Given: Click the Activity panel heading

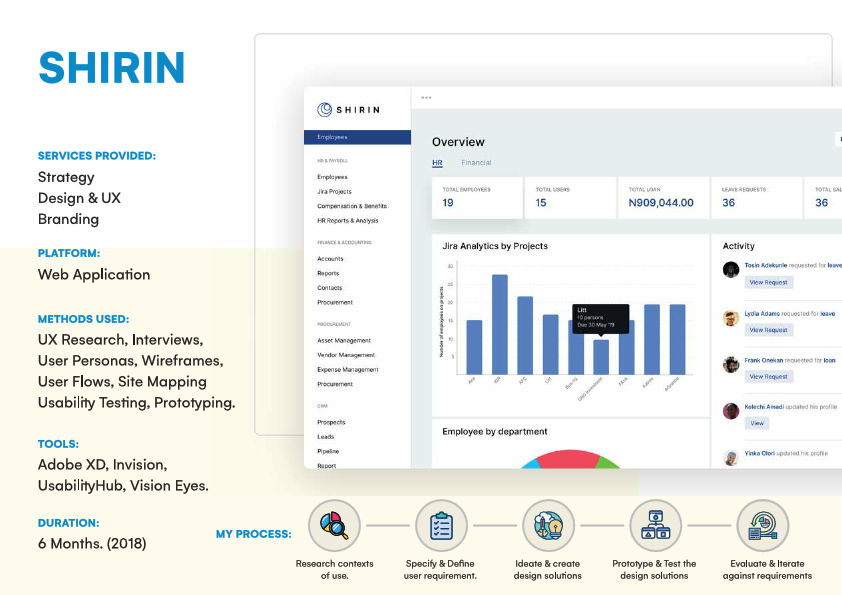Looking at the screenshot, I should point(738,246).
